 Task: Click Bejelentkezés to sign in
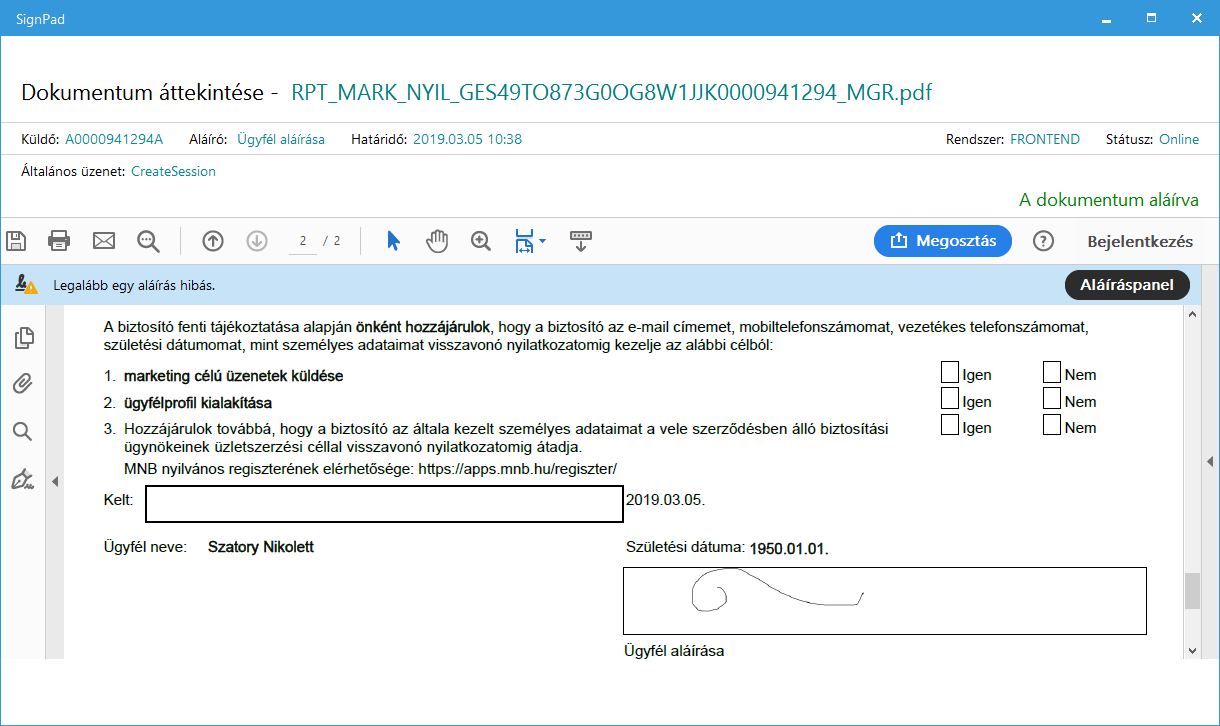point(1140,241)
